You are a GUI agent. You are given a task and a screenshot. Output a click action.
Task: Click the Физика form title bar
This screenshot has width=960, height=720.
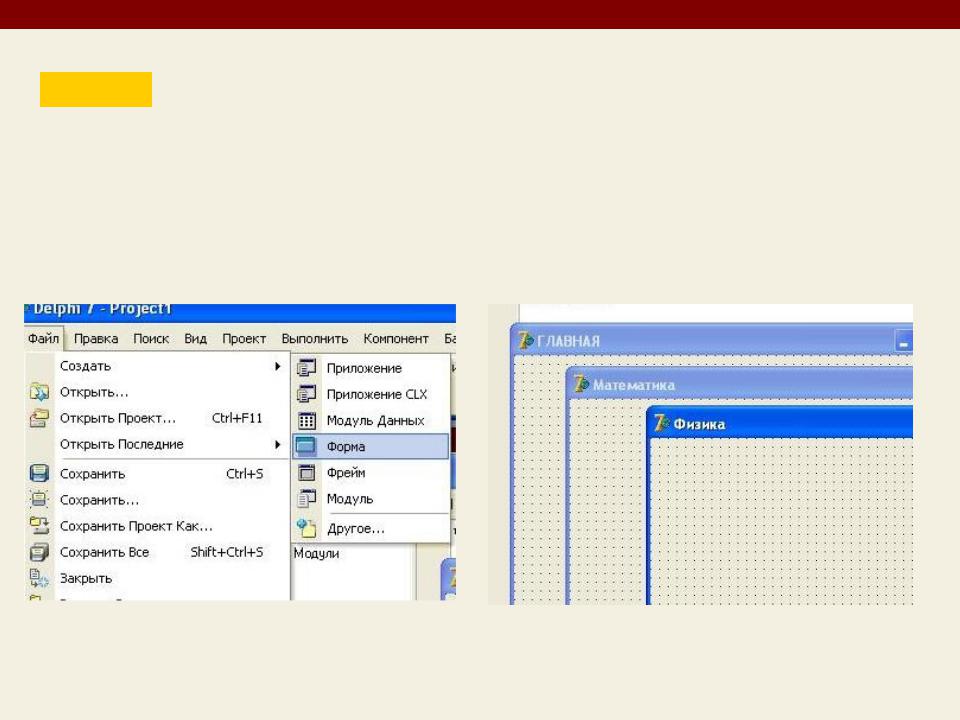(780, 423)
